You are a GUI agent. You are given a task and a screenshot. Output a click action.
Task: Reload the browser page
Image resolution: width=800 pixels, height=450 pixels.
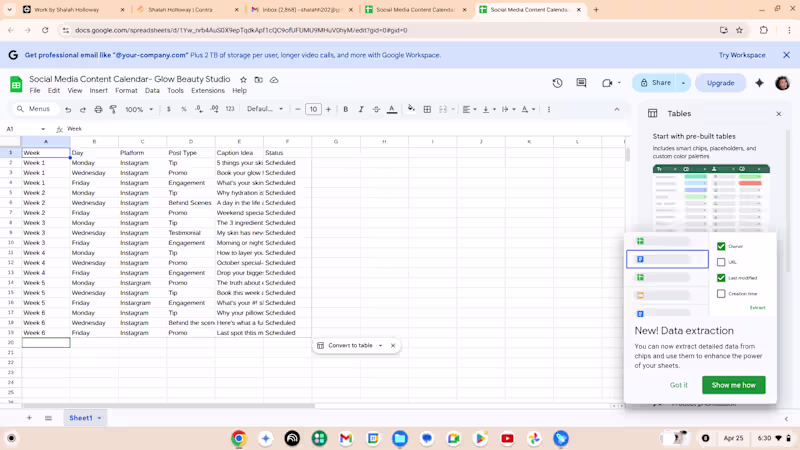(45, 30)
